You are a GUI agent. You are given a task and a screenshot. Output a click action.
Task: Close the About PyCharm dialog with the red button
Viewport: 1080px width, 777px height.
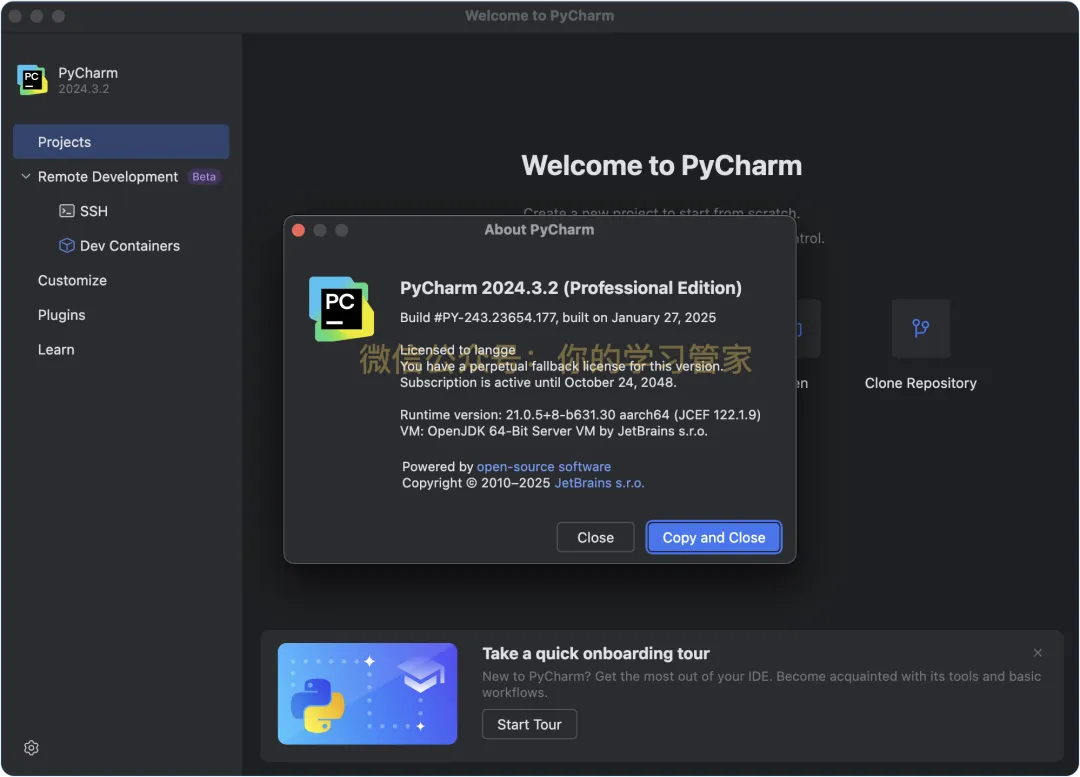pyautogui.click(x=298, y=230)
